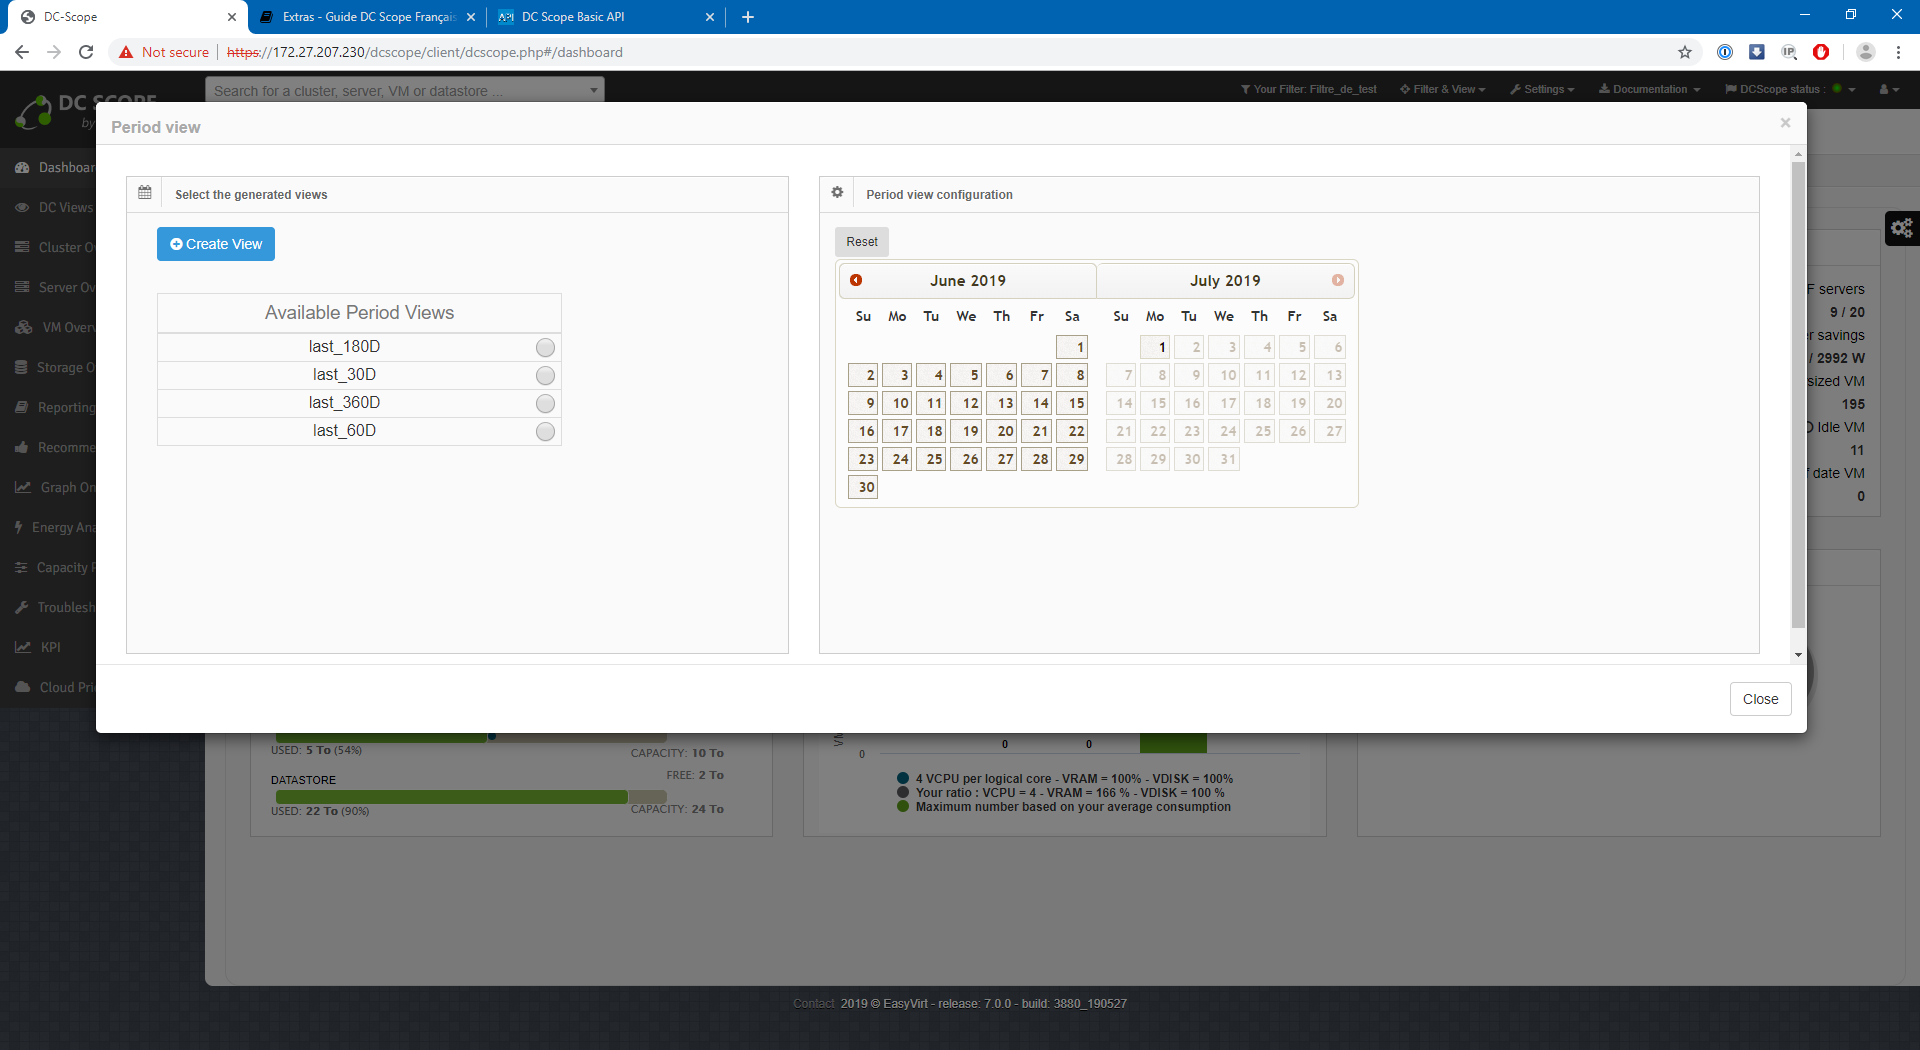The image size is (1920, 1050).
Task: Open the Settings dropdown menu
Action: [1542, 89]
